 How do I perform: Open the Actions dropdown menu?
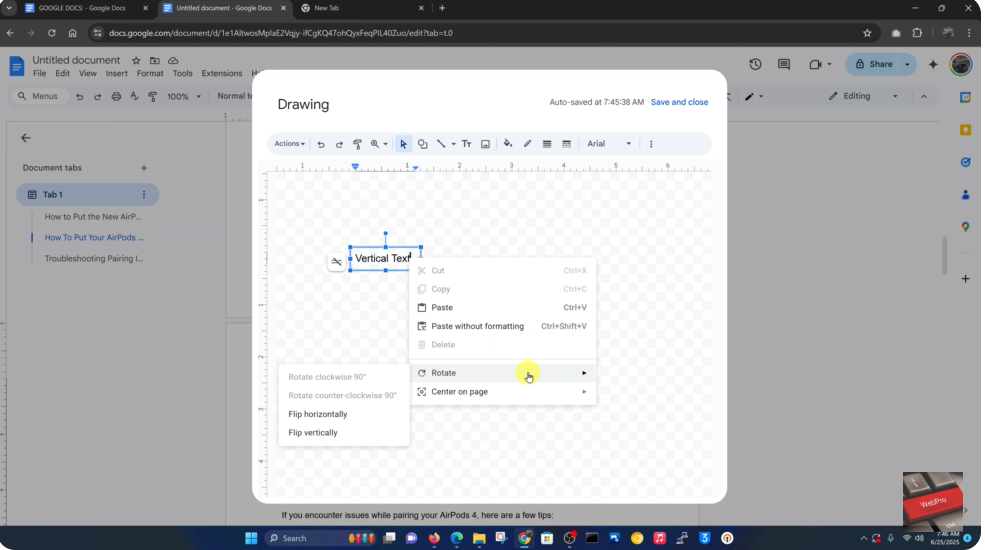289,144
